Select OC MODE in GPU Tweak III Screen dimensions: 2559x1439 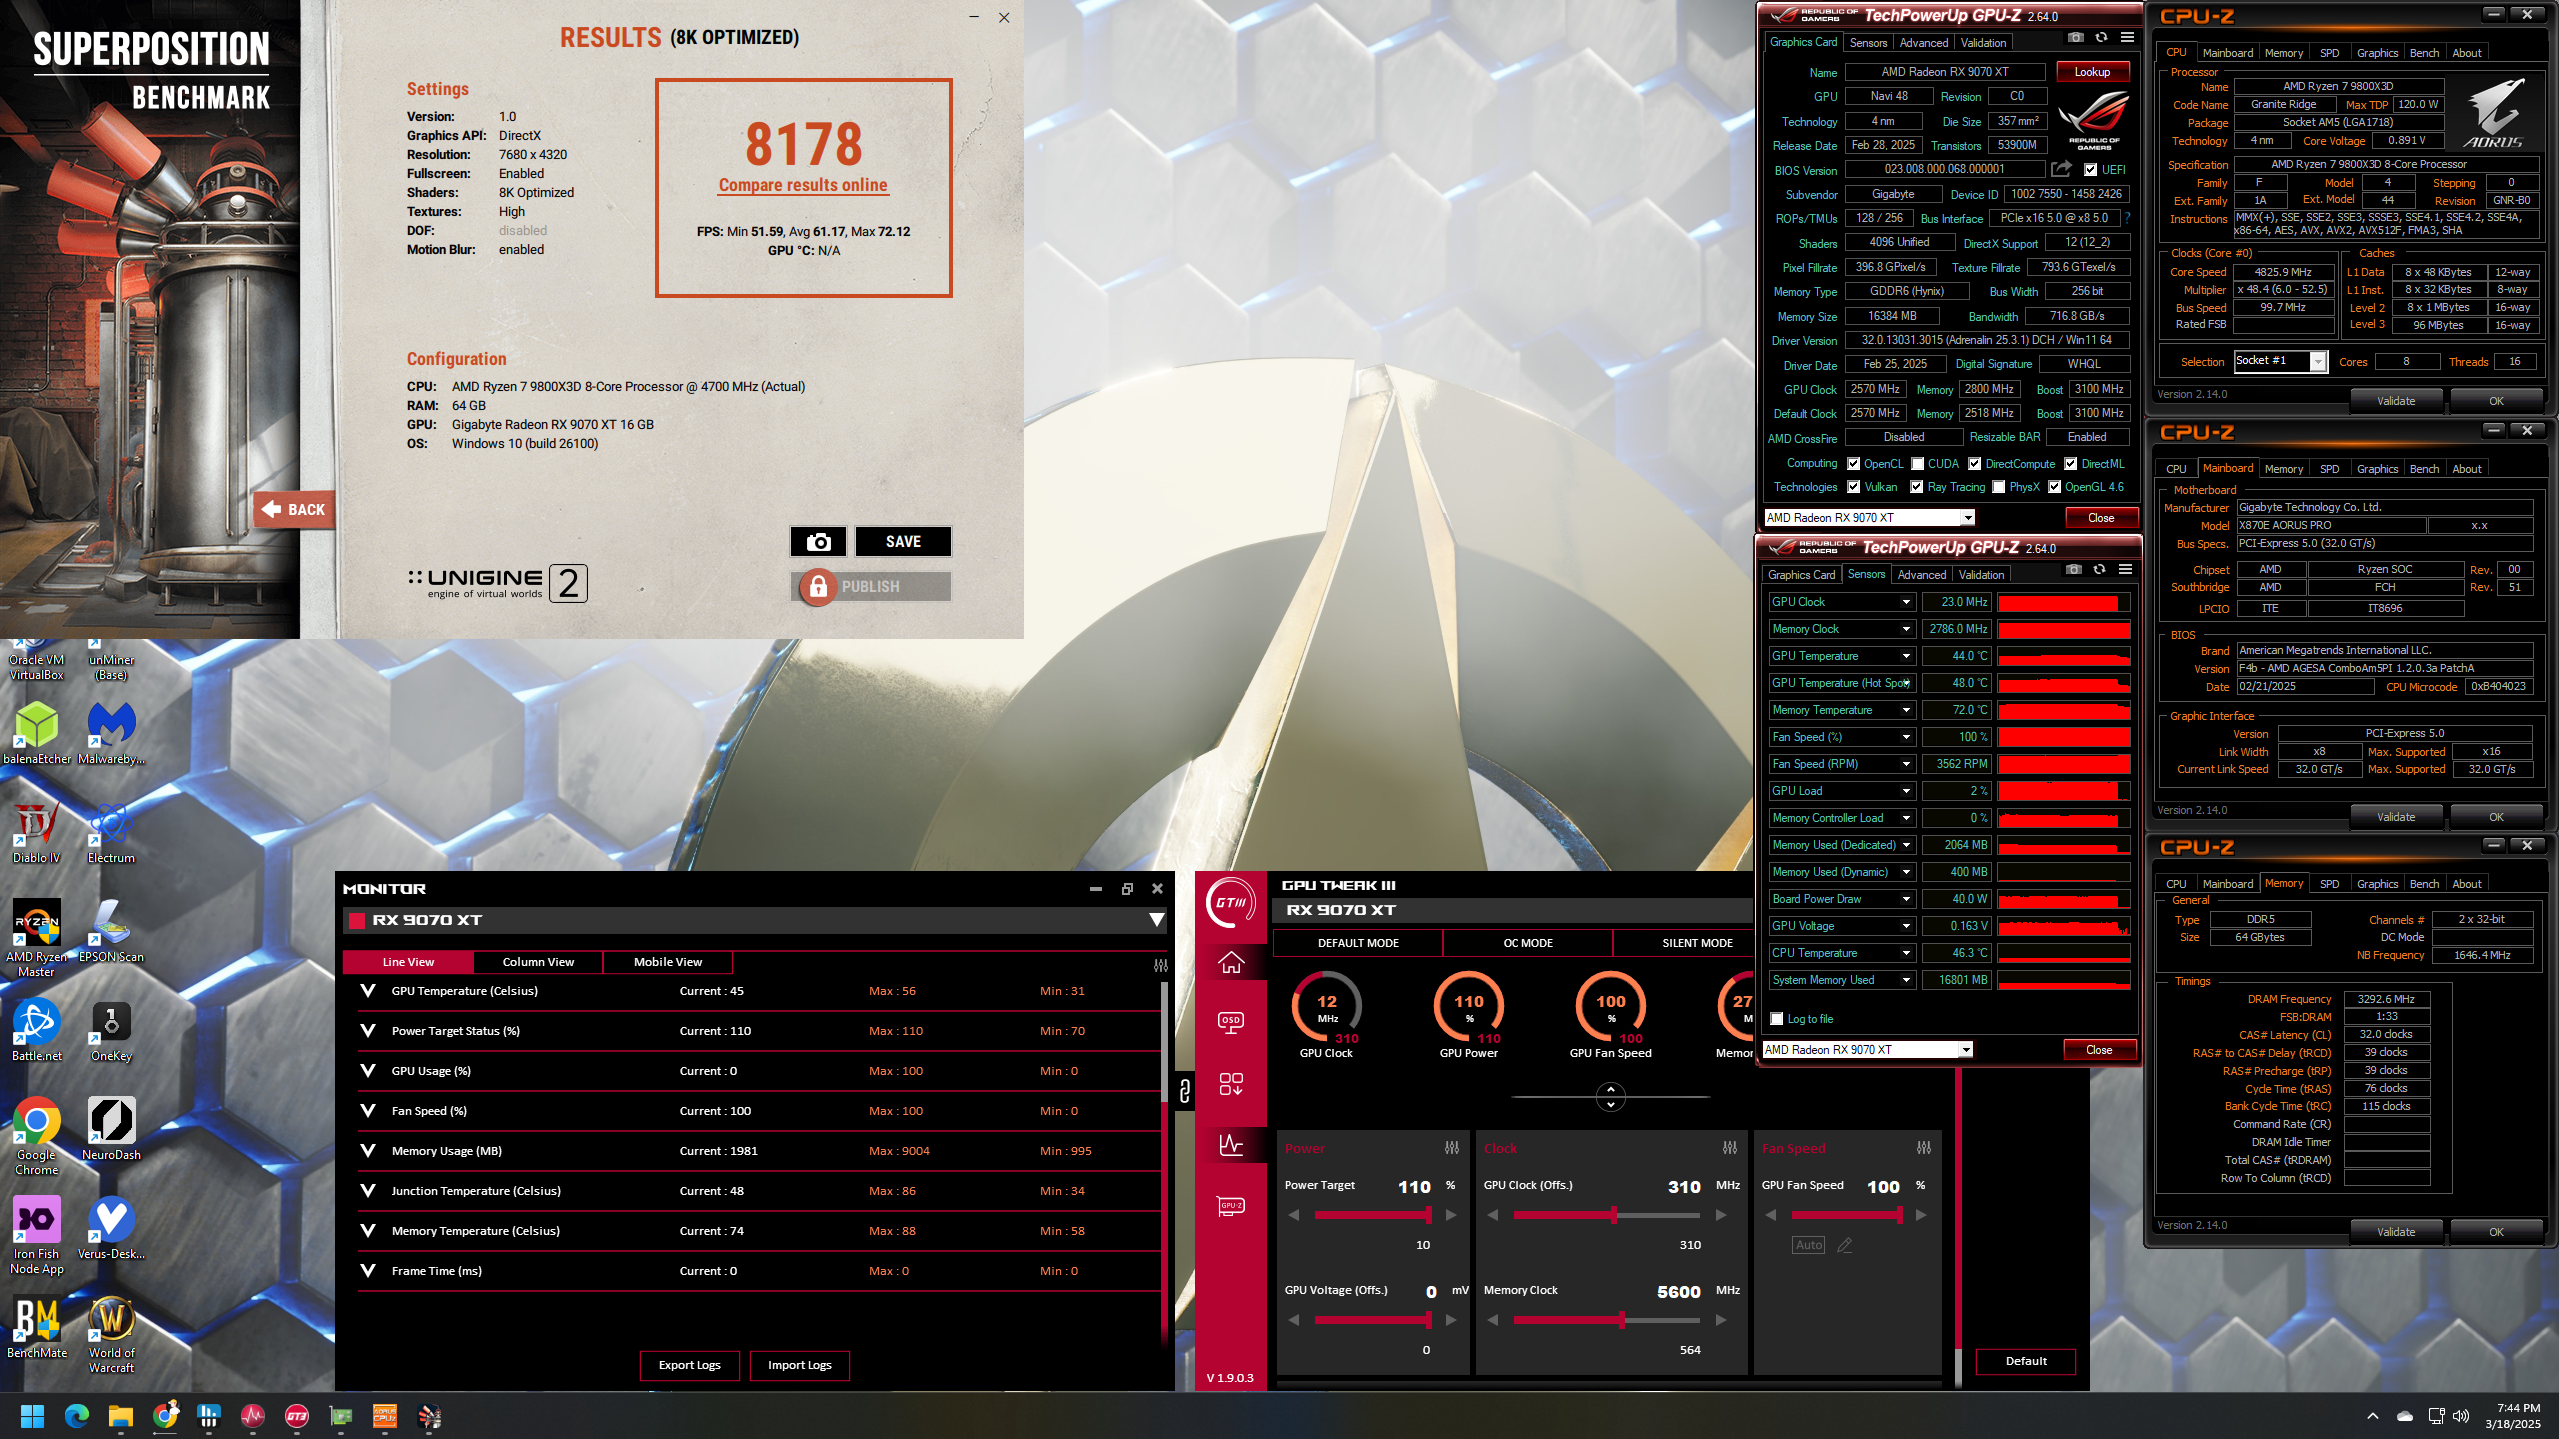1528,943
